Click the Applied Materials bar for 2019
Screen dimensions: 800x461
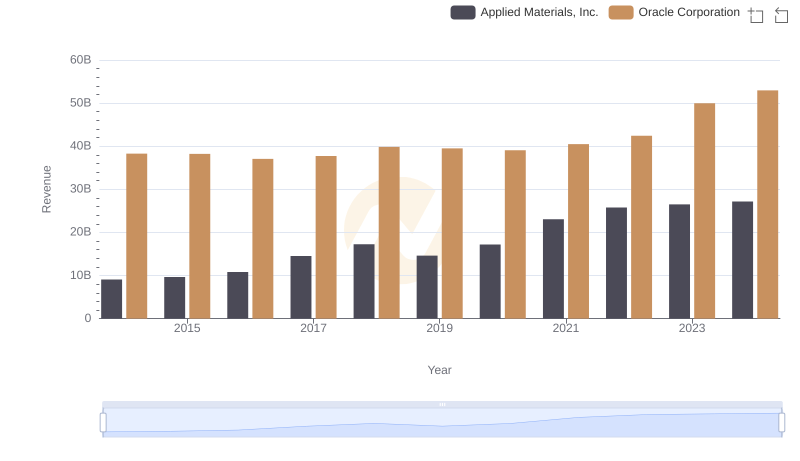point(427,287)
